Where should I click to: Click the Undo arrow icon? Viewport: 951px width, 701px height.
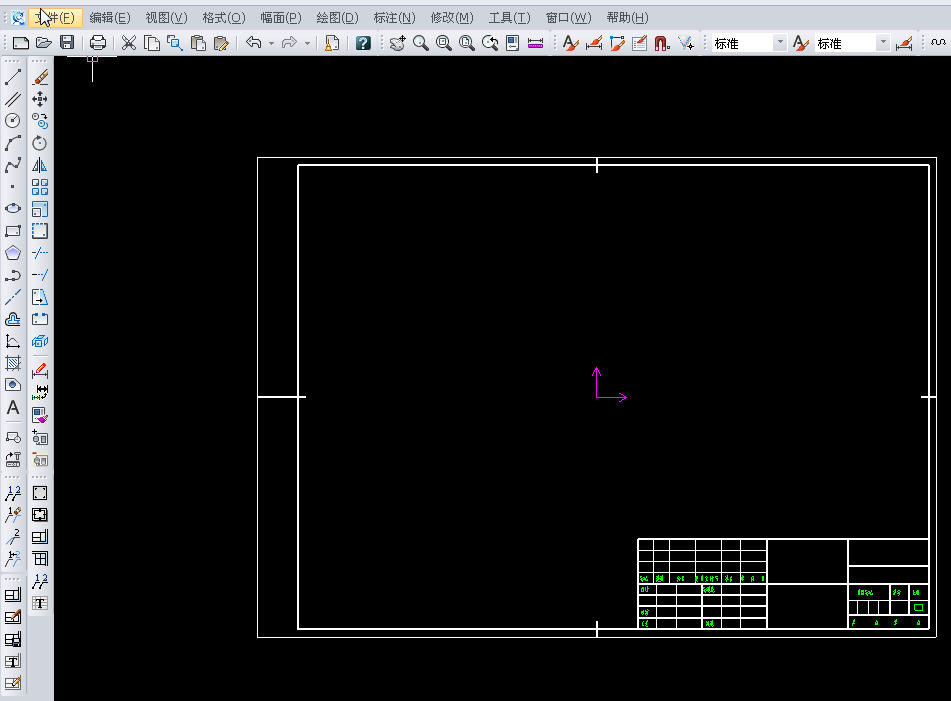pyautogui.click(x=254, y=42)
